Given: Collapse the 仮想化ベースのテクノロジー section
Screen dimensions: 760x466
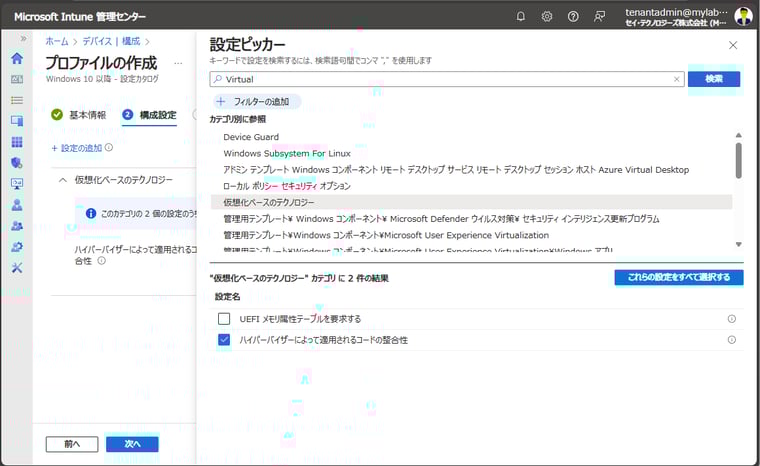Looking at the screenshot, I should tap(63, 180).
